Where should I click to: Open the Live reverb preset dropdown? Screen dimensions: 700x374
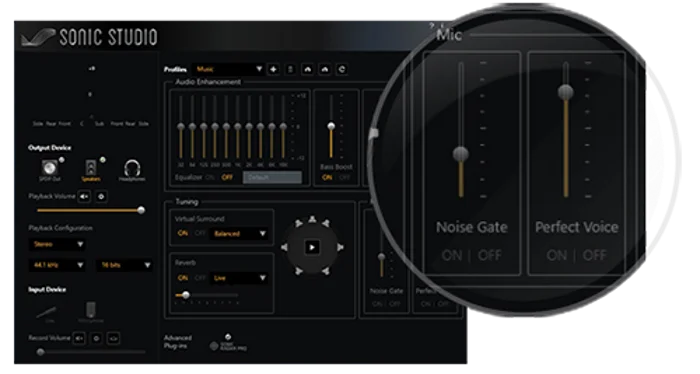pyautogui.click(x=240, y=278)
